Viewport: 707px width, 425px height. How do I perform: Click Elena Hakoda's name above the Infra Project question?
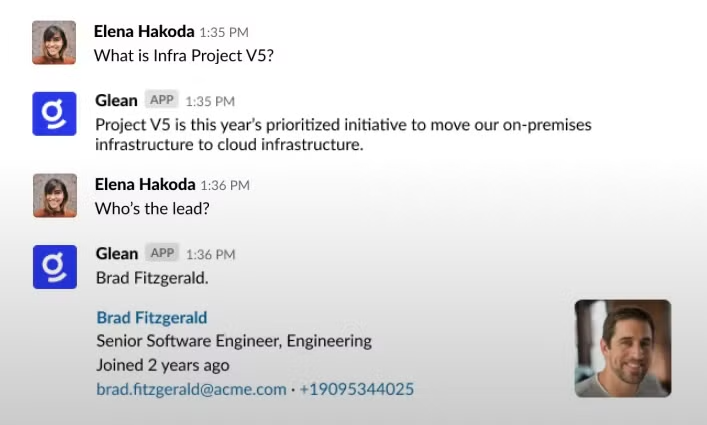(x=142, y=31)
